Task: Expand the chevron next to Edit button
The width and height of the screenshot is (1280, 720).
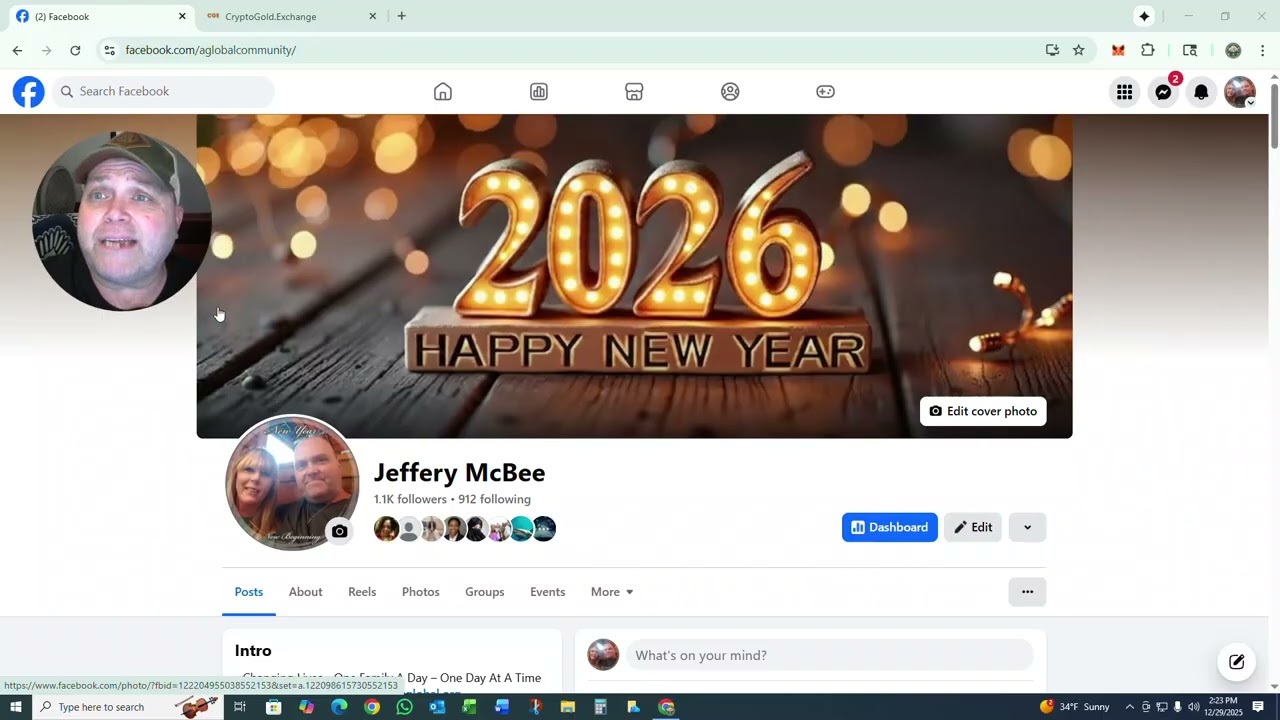Action: (x=1027, y=528)
